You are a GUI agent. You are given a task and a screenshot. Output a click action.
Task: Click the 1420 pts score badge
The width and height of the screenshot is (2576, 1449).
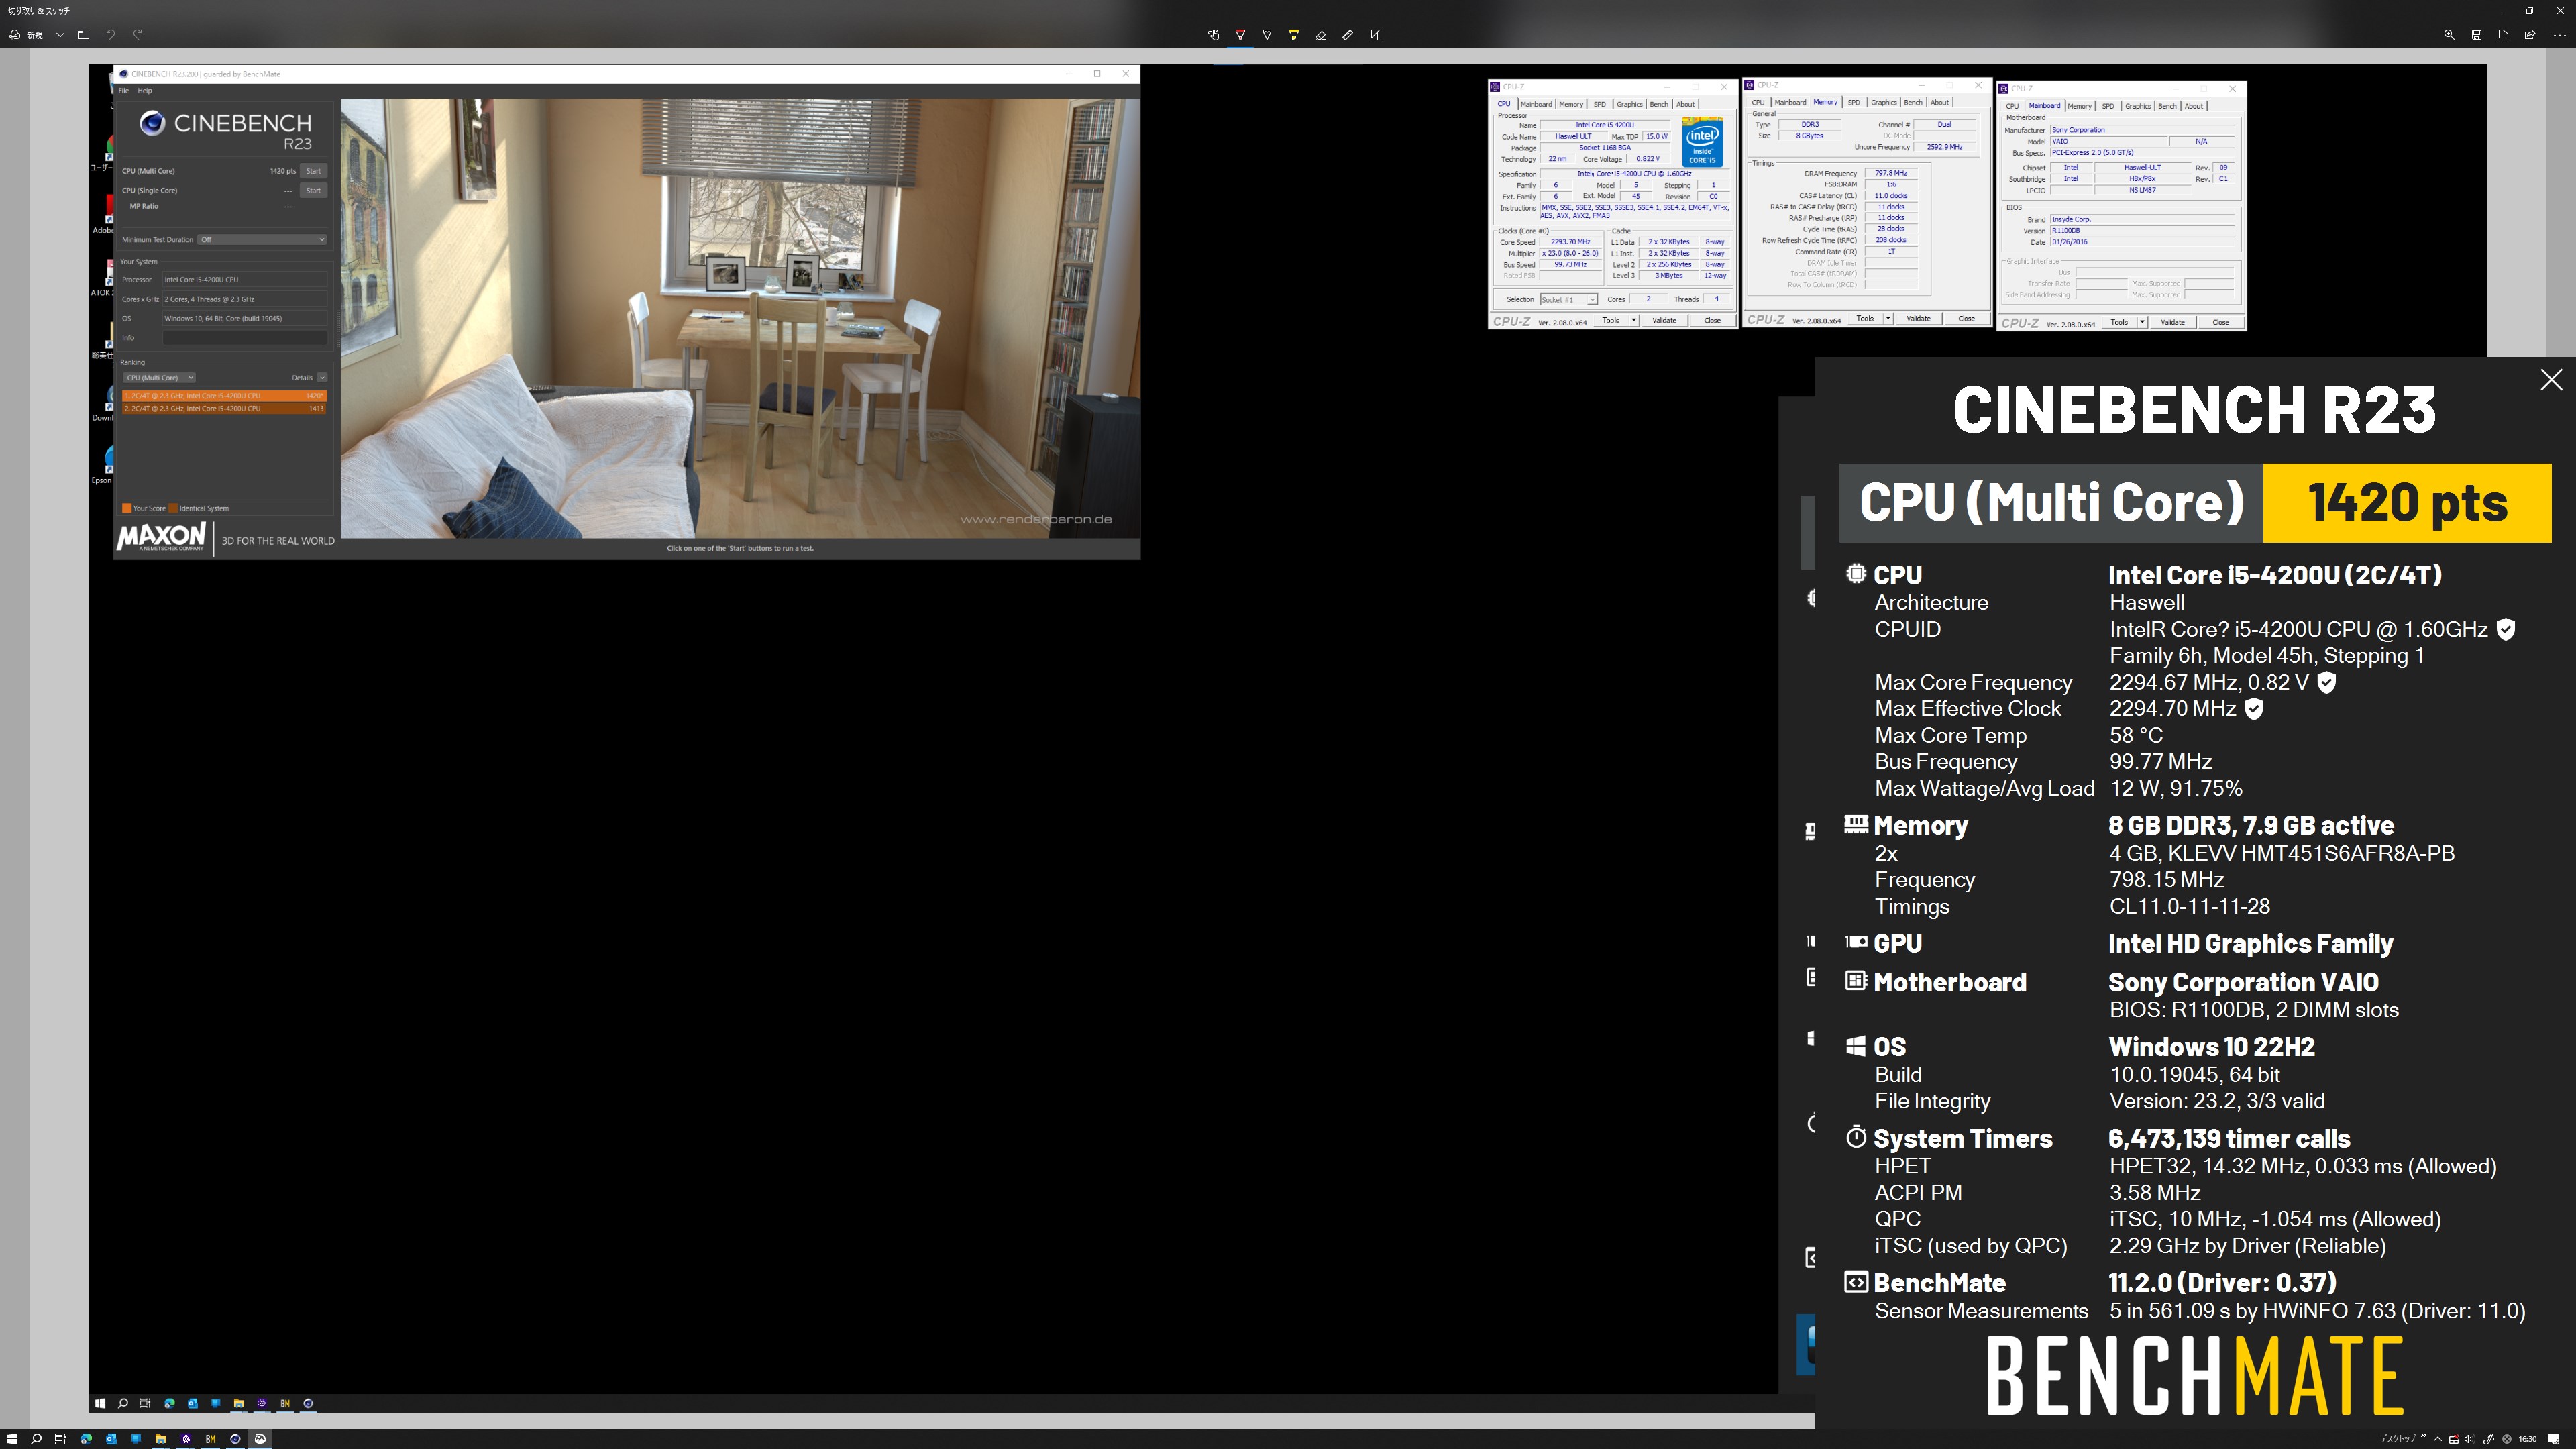(x=2407, y=503)
